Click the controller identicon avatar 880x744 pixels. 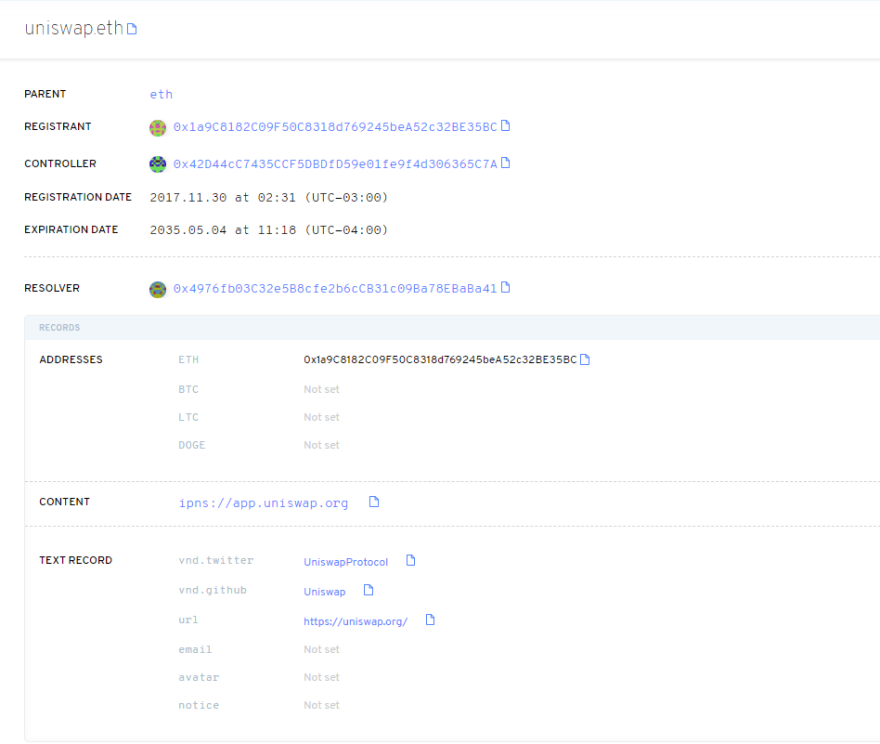click(x=158, y=164)
